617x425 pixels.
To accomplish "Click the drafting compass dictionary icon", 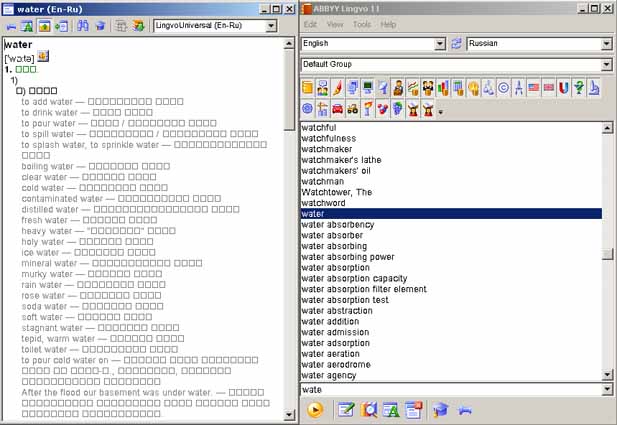I will (519, 88).
